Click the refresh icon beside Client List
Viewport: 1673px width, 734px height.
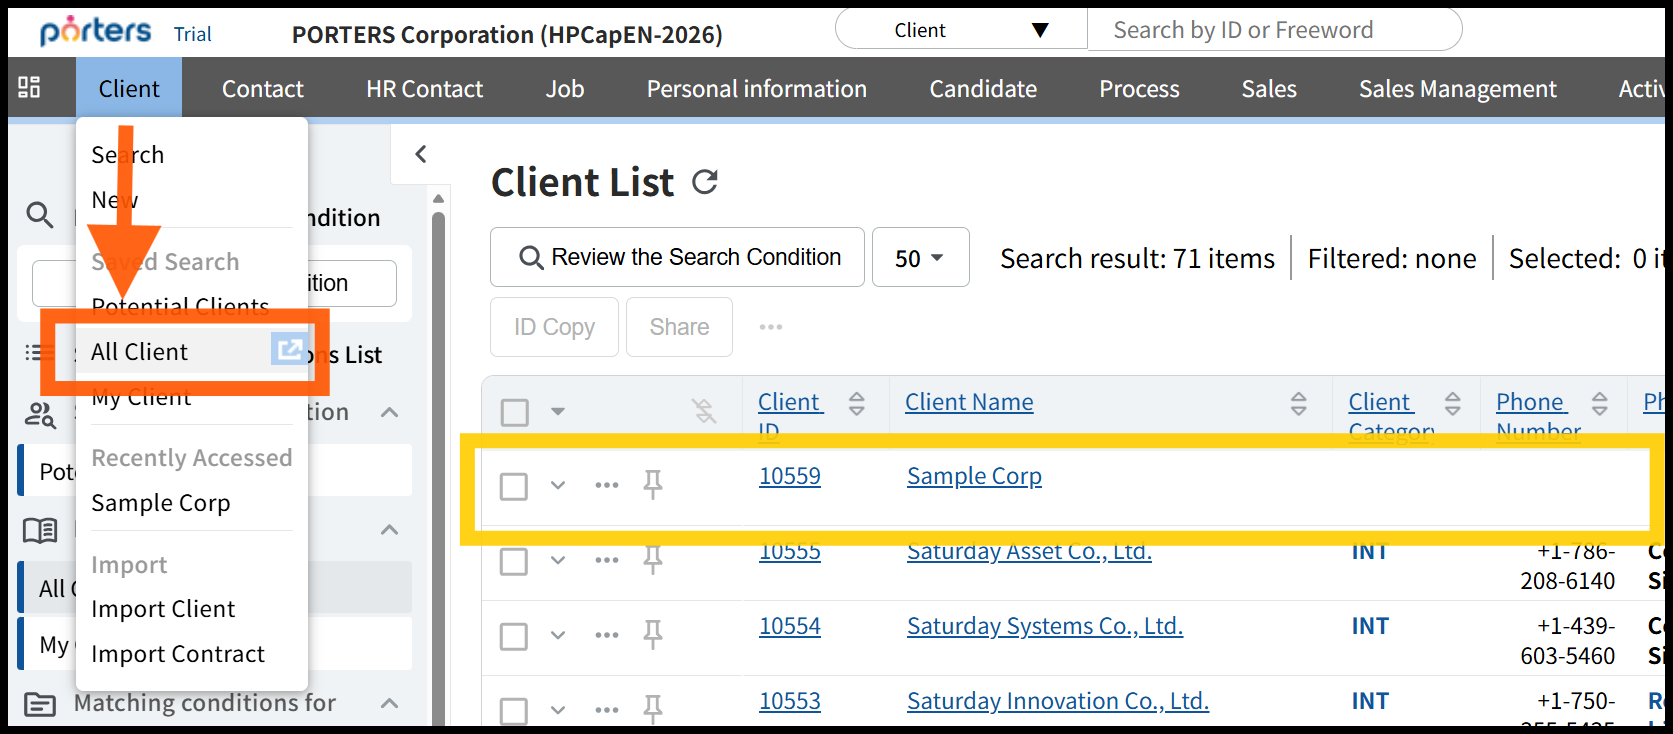click(x=705, y=182)
